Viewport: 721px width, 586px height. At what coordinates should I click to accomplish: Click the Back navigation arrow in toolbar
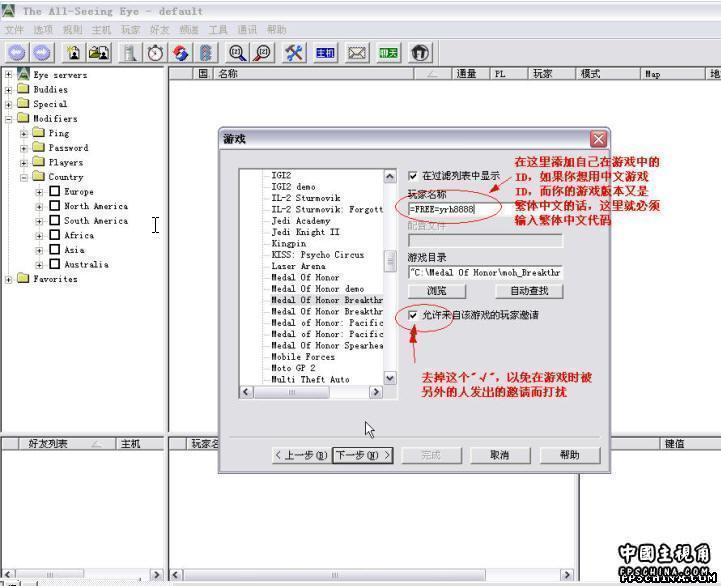click(17, 52)
